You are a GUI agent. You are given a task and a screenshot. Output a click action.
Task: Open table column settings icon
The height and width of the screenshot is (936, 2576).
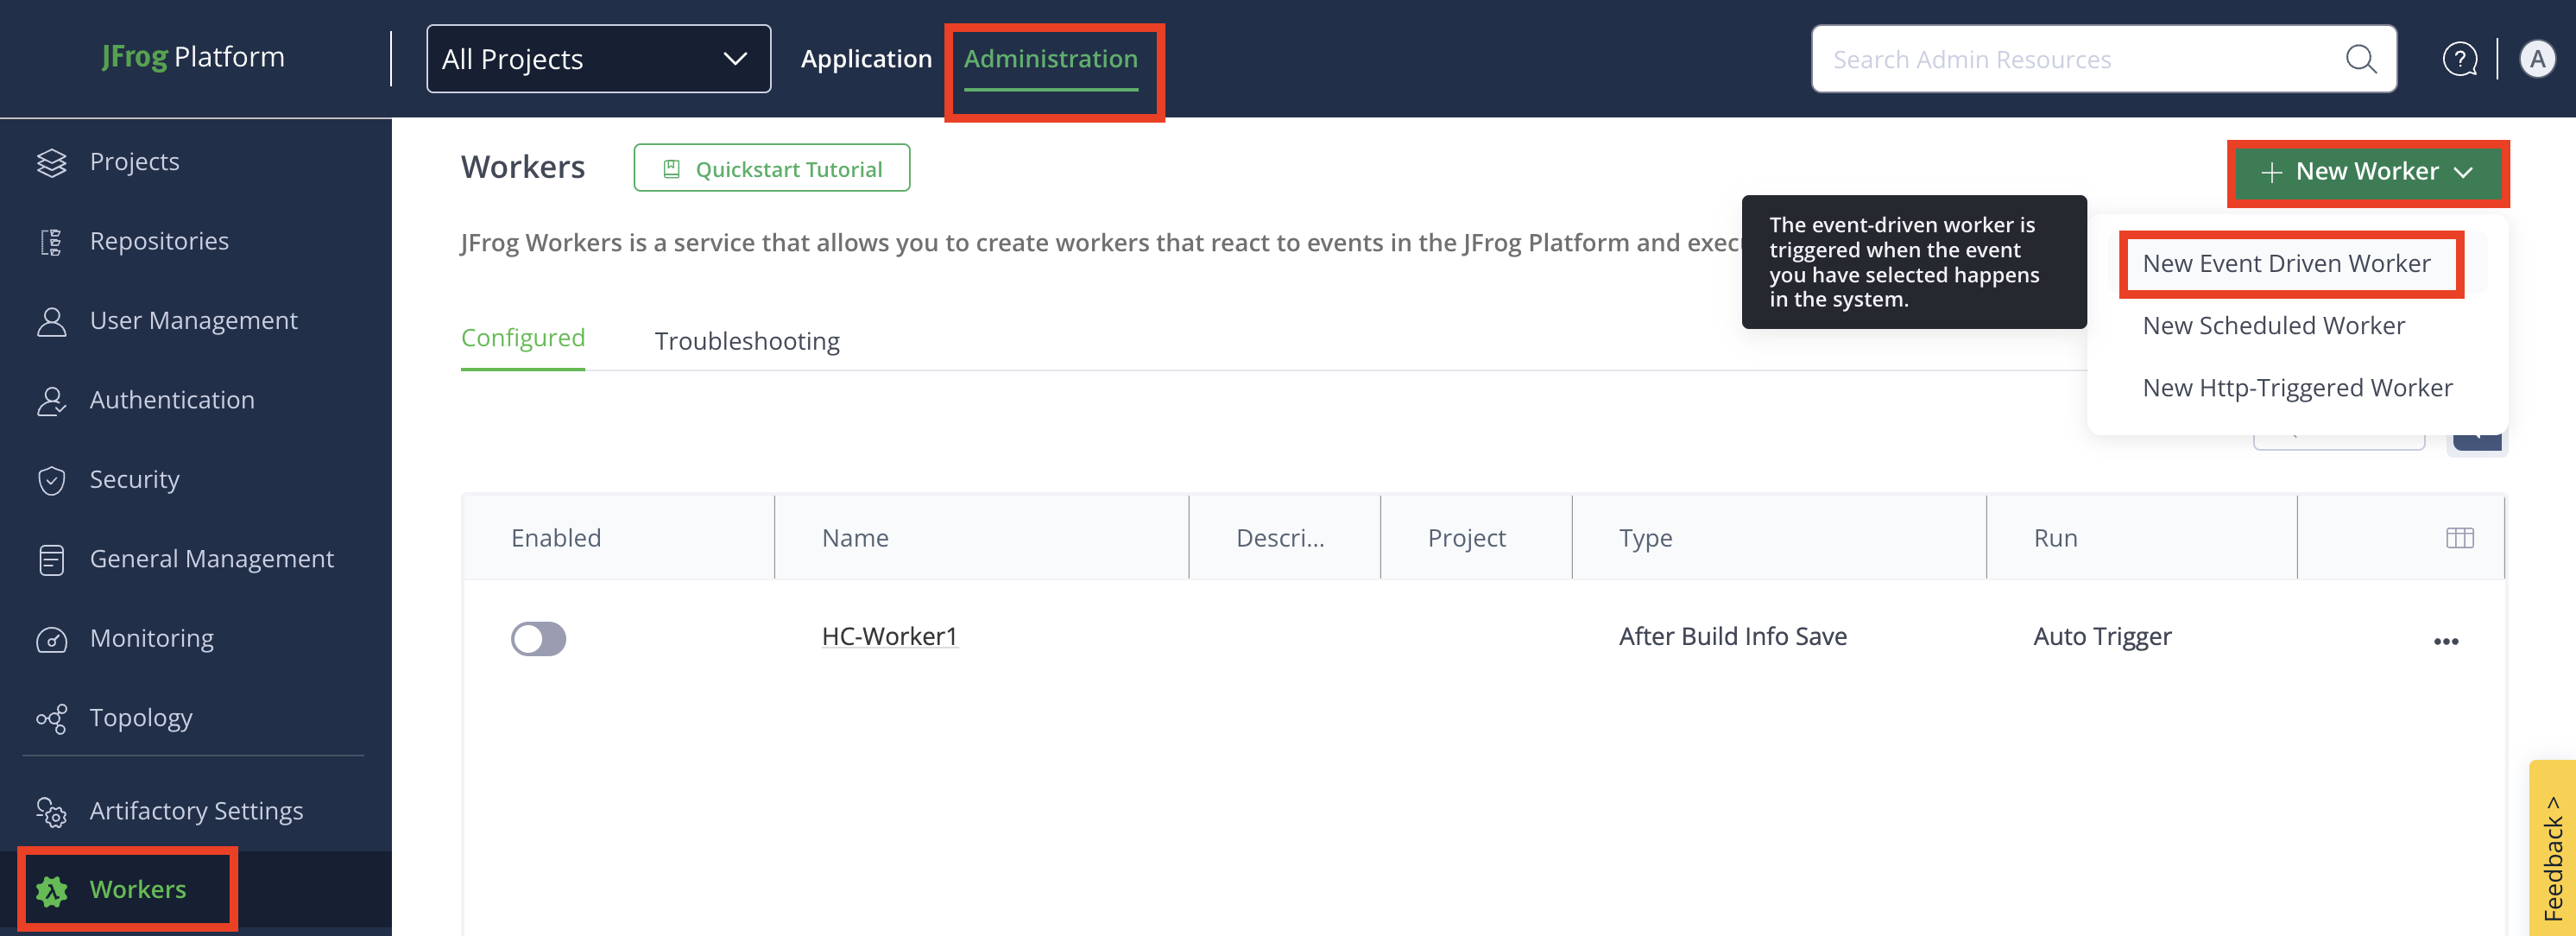click(x=2459, y=538)
